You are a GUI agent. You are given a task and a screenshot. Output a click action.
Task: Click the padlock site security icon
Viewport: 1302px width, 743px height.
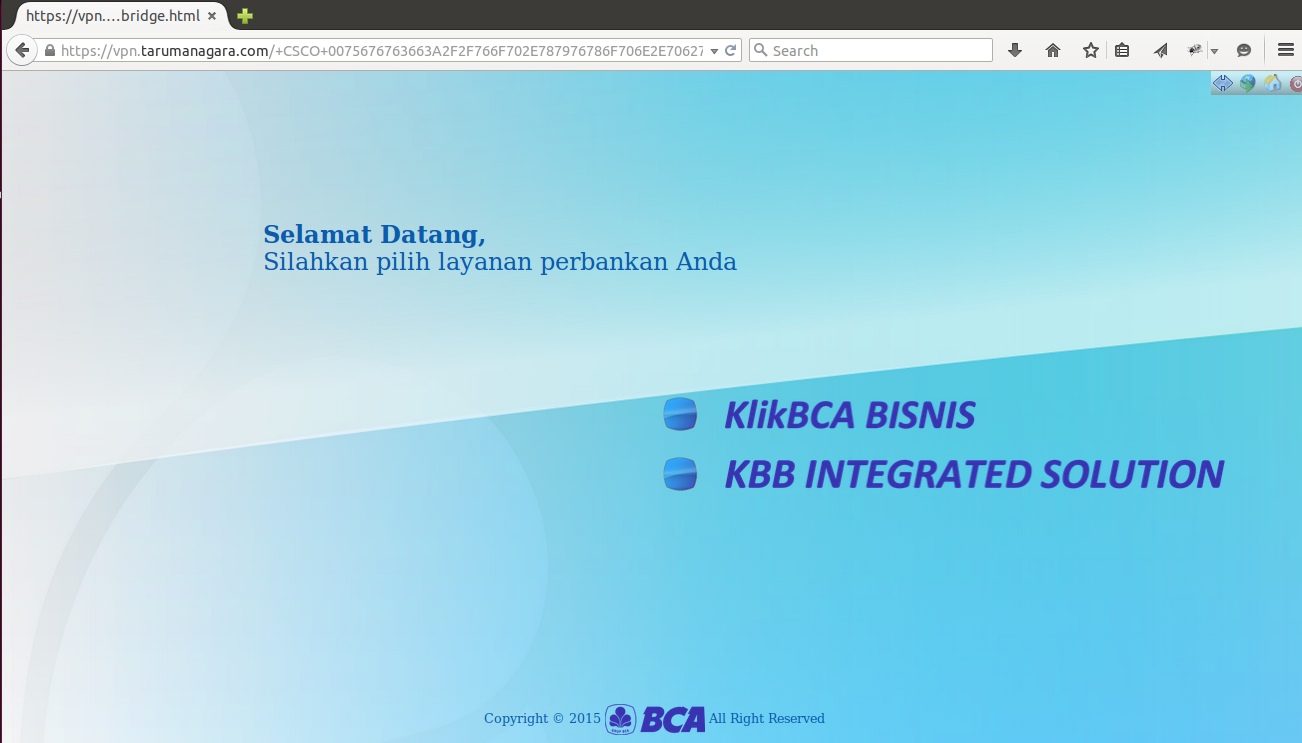(x=49, y=50)
